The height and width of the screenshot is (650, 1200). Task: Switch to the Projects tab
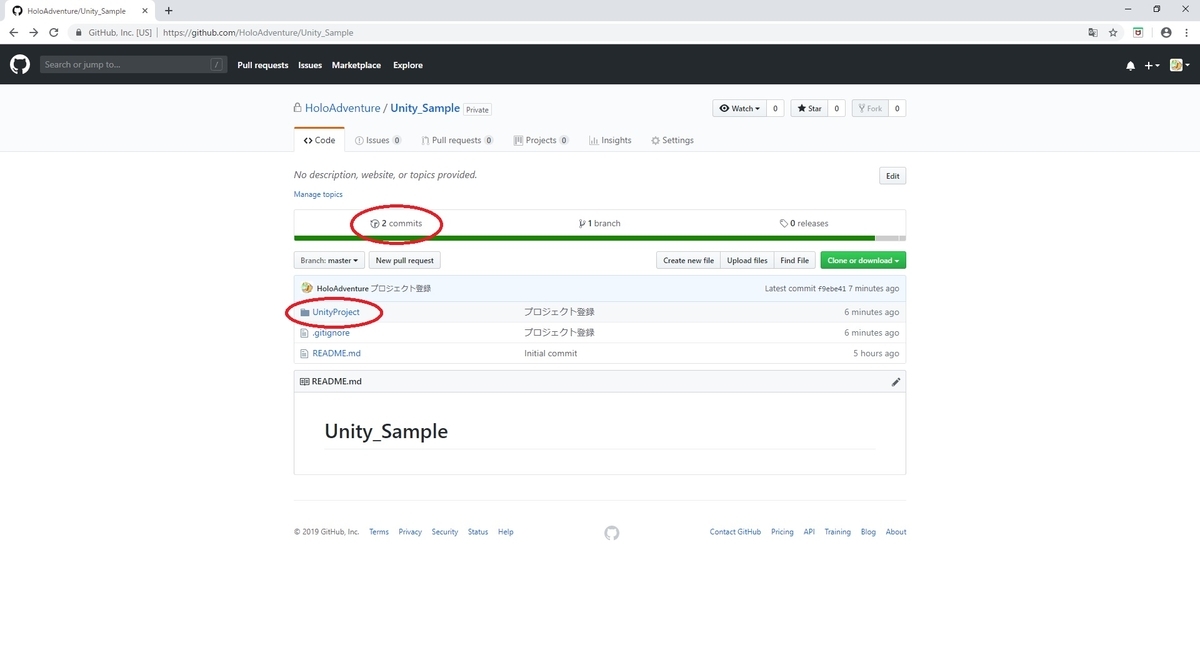[541, 140]
